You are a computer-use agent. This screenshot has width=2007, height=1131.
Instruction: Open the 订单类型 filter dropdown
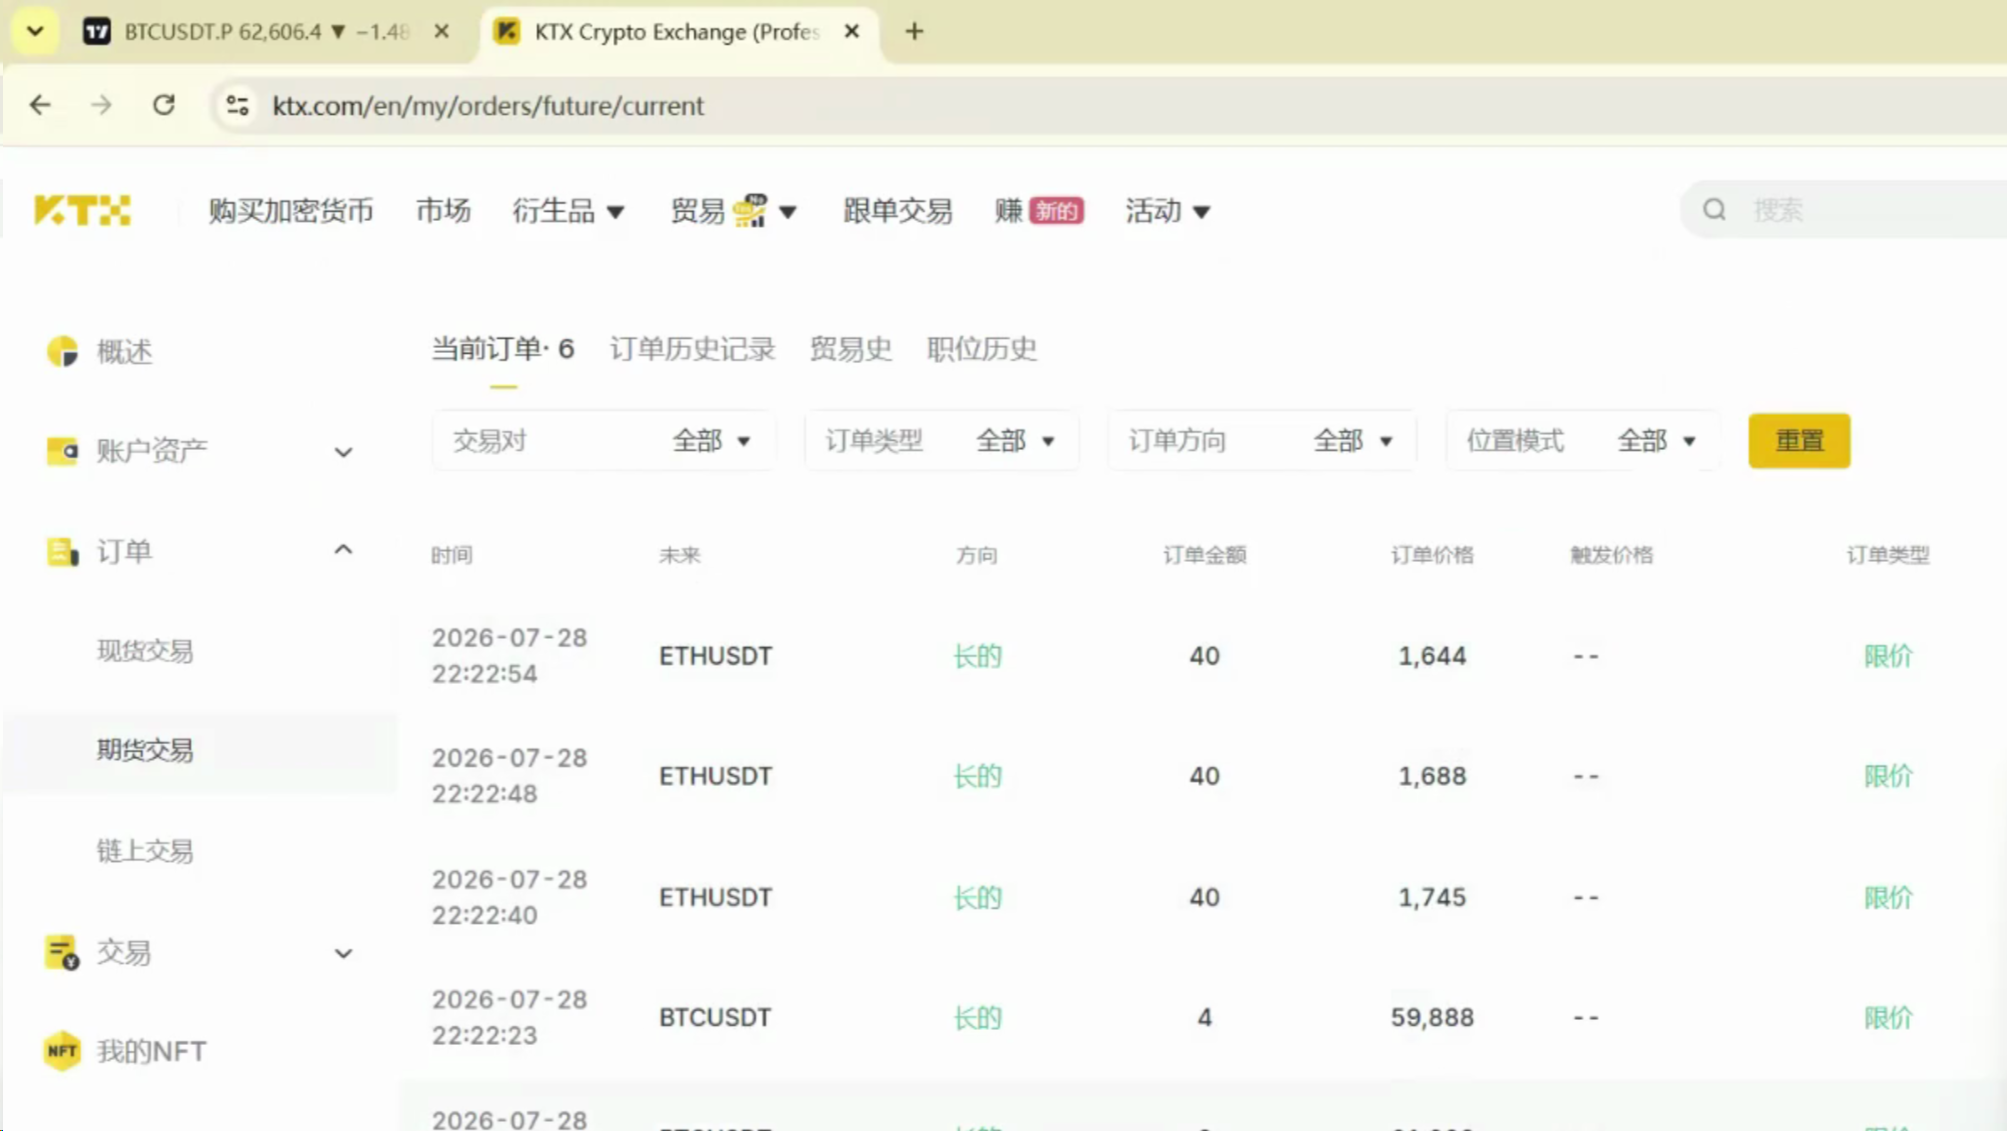click(x=941, y=441)
